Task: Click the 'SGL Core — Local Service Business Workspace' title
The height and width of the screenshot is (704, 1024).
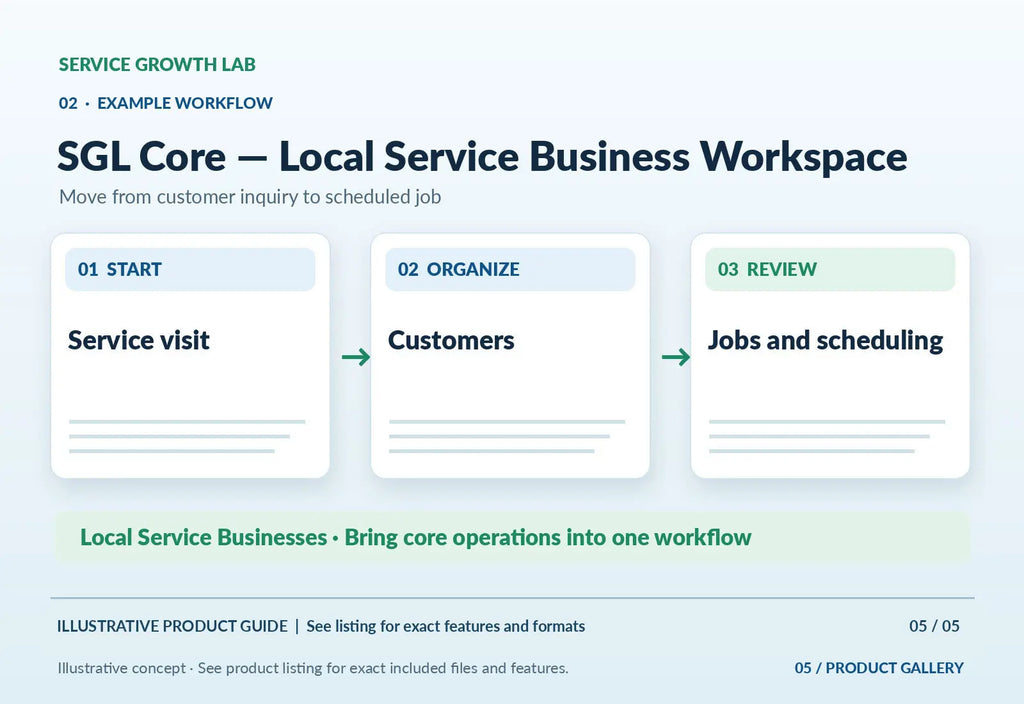Action: point(482,157)
